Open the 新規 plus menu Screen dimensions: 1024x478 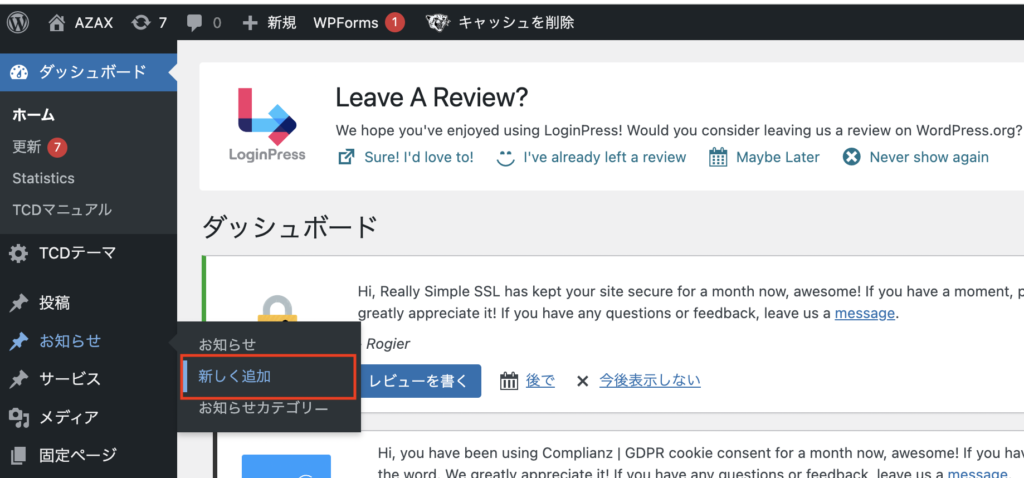pos(269,23)
